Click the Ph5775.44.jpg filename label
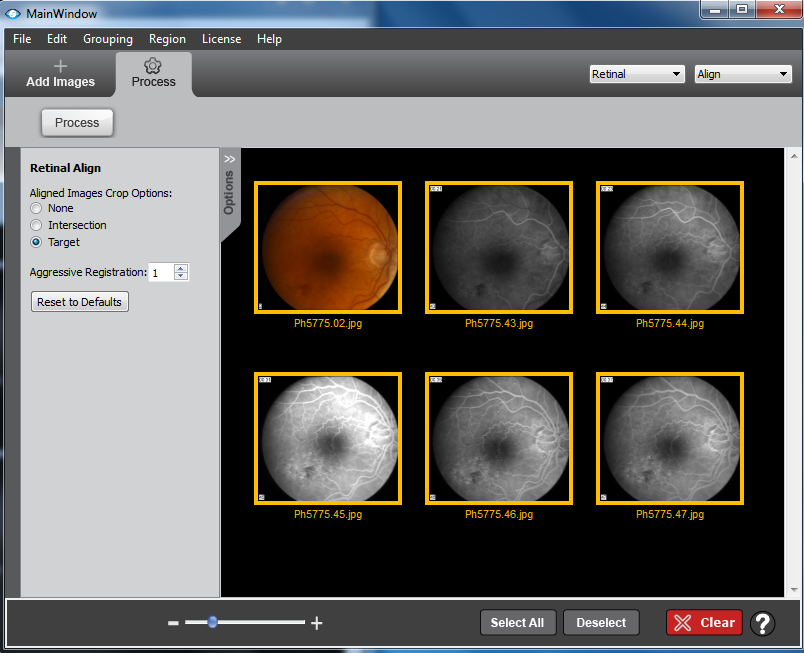Image resolution: width=804 pixels, height=653 pixels. [x=670, y=323]
